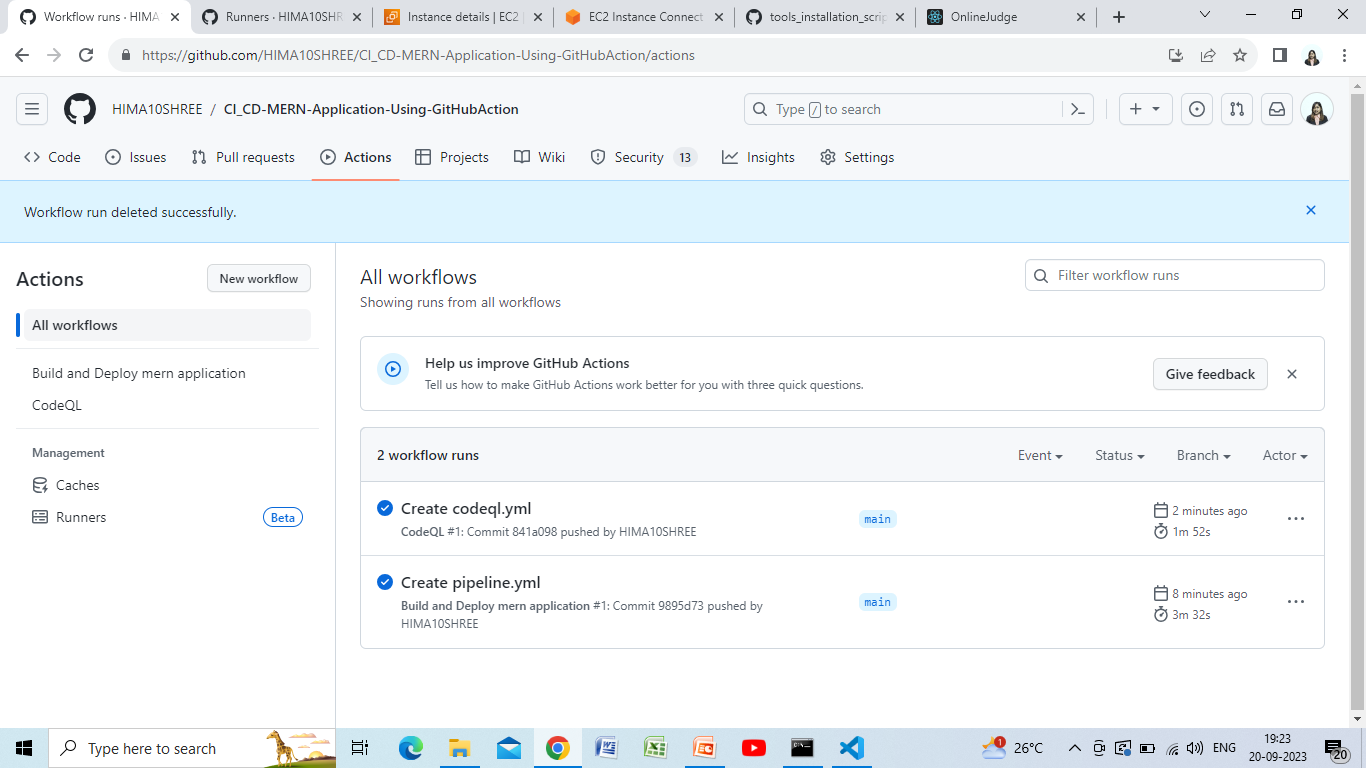Open the user profile avatar menu
Viewport: 1366px width, 768px height.
coord(1317,109)
